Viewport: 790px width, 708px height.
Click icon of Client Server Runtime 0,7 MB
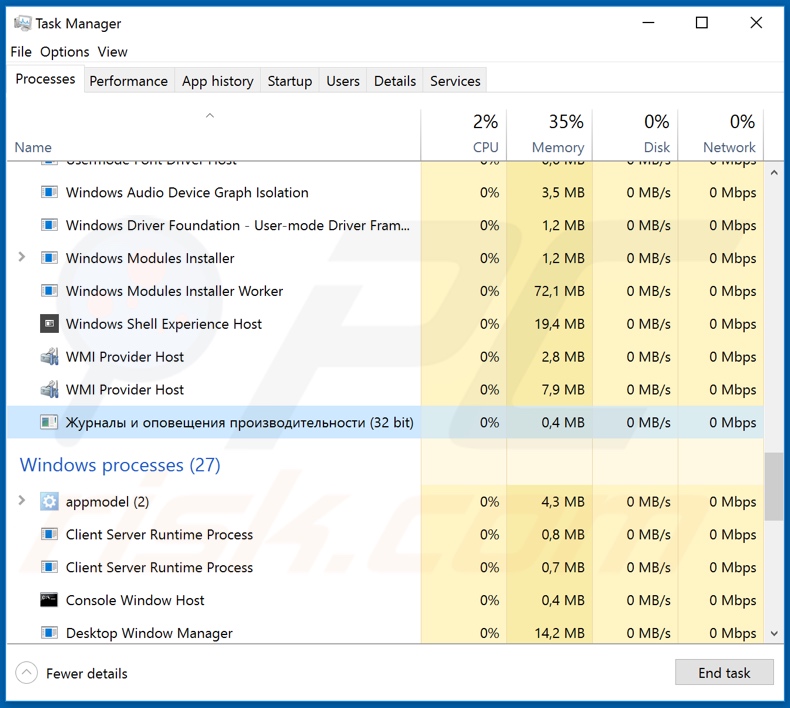pyautogui.click(x=49, y=567)
